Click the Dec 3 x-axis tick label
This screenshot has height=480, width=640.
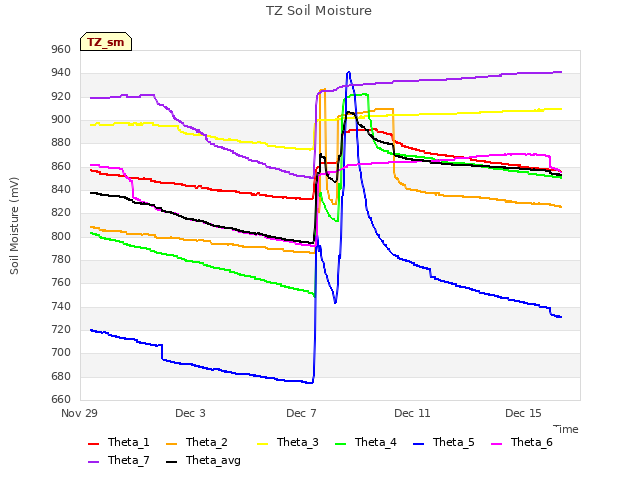click(190, 413)
